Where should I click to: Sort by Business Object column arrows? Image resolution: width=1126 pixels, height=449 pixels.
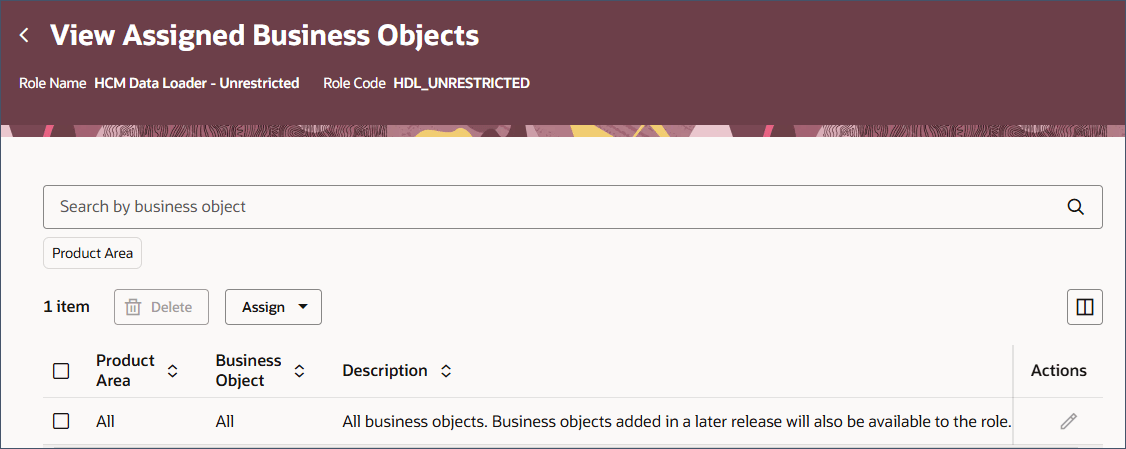(x=299, y=371)
